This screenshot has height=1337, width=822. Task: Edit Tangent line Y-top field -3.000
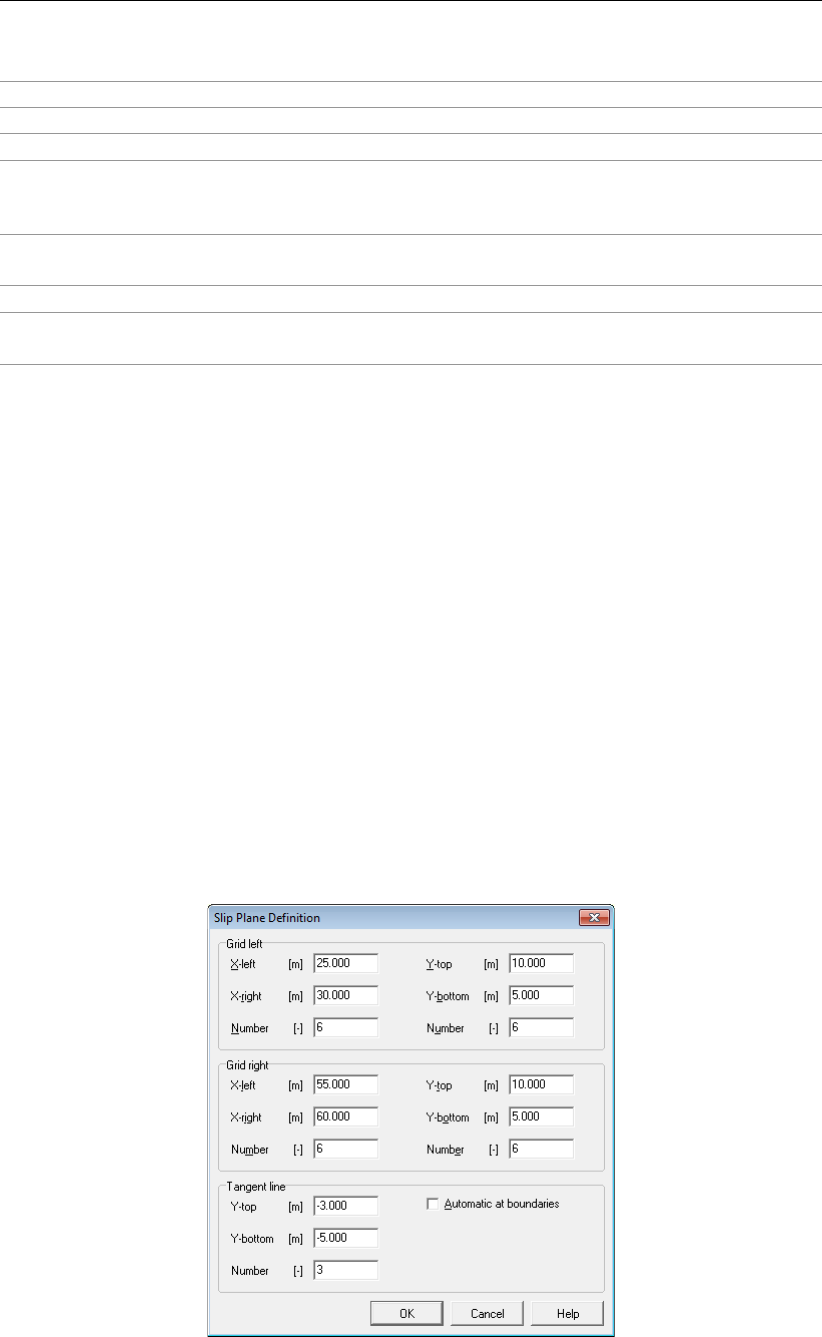[345, 1206]
